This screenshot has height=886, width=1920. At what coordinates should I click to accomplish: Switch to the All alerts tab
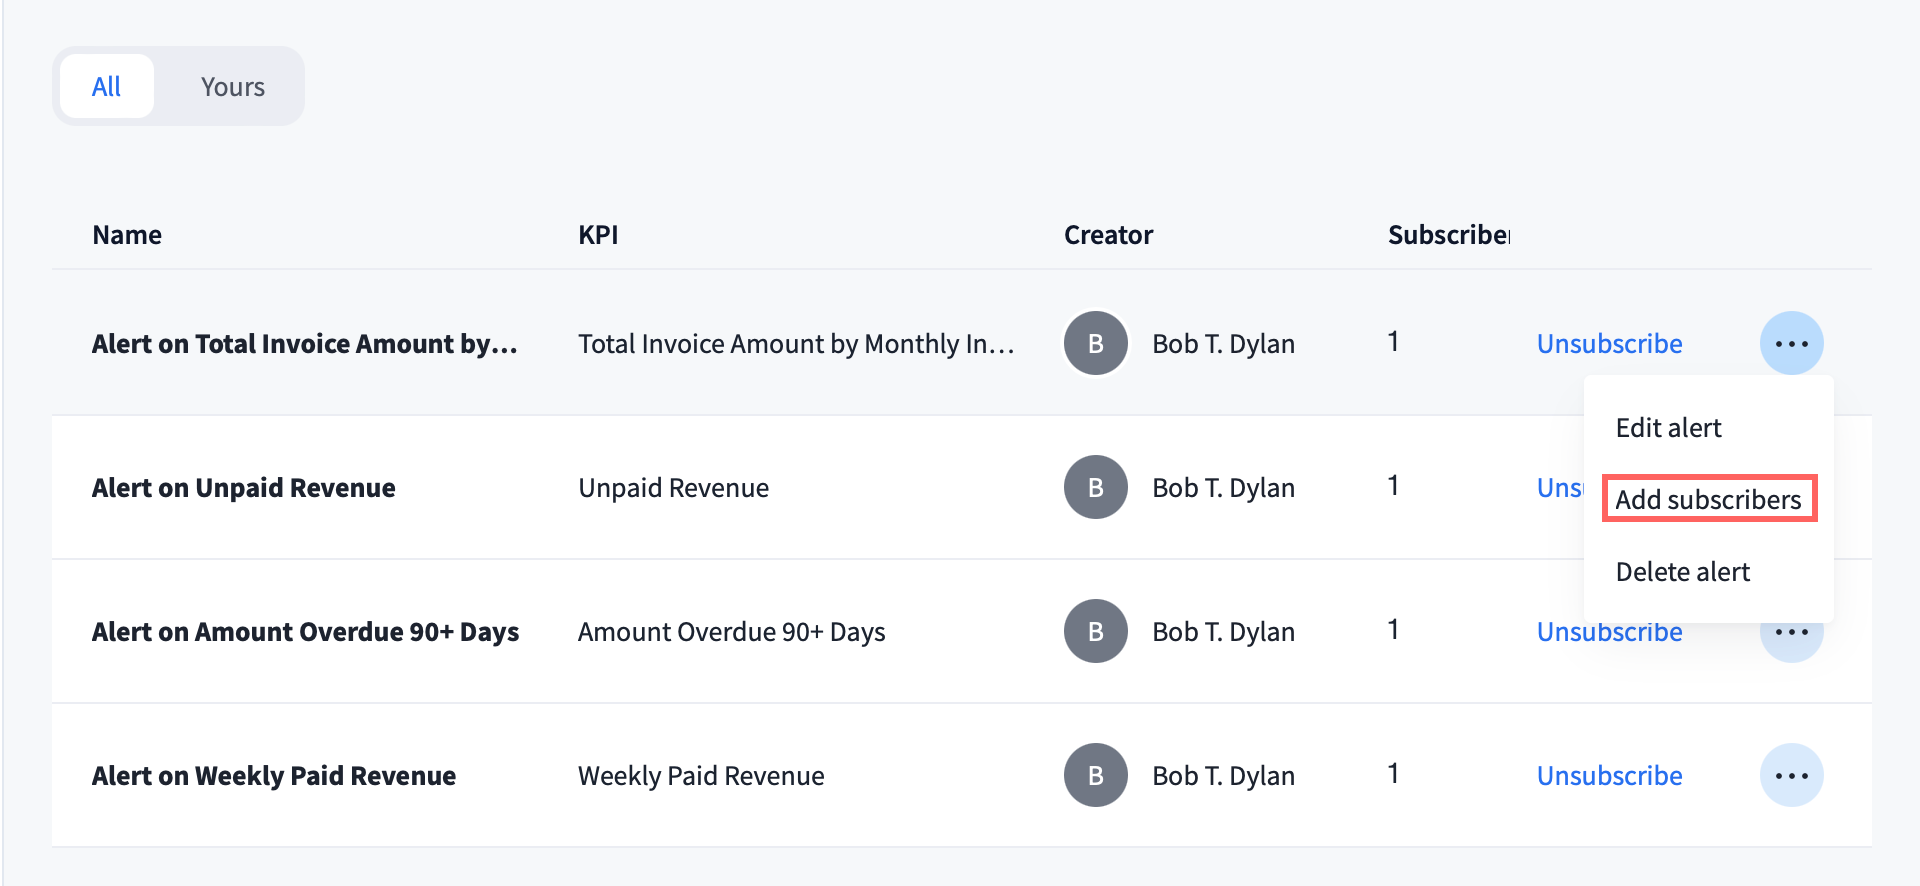click(x=106, y=87)
